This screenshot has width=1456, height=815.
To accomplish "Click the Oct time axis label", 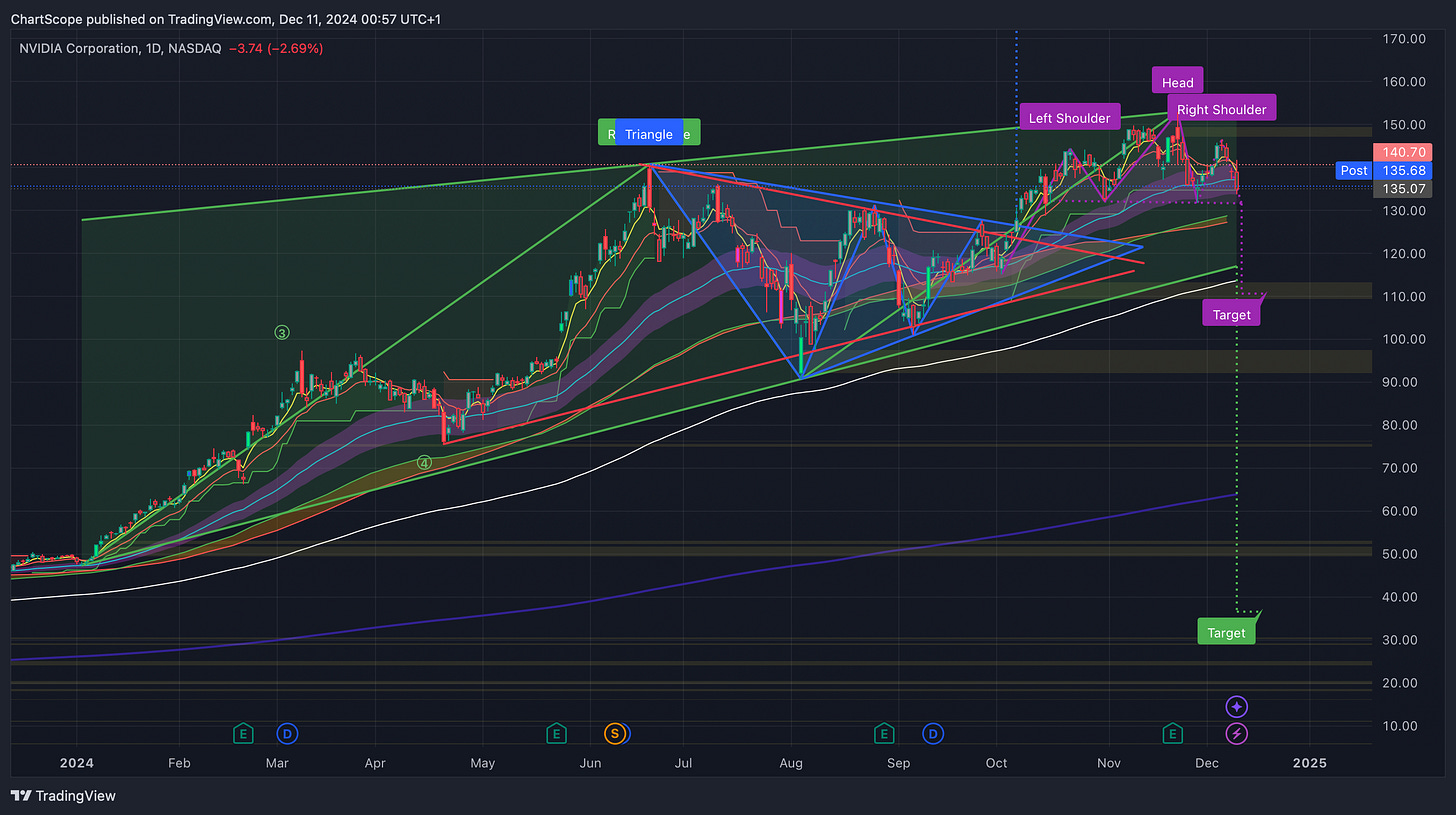I will click(998, 763).
